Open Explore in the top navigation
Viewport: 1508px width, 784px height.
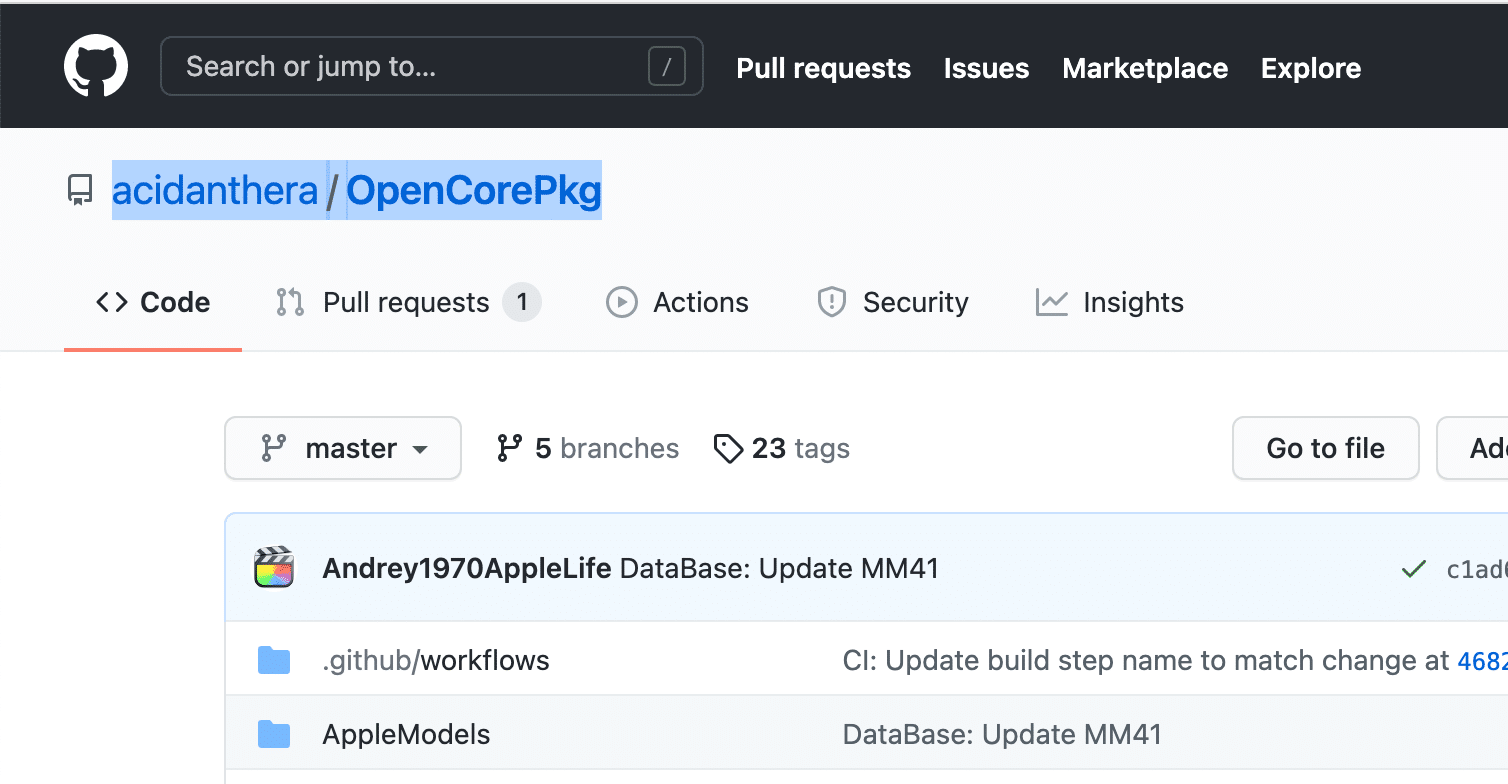click(x=1311, y=68)
